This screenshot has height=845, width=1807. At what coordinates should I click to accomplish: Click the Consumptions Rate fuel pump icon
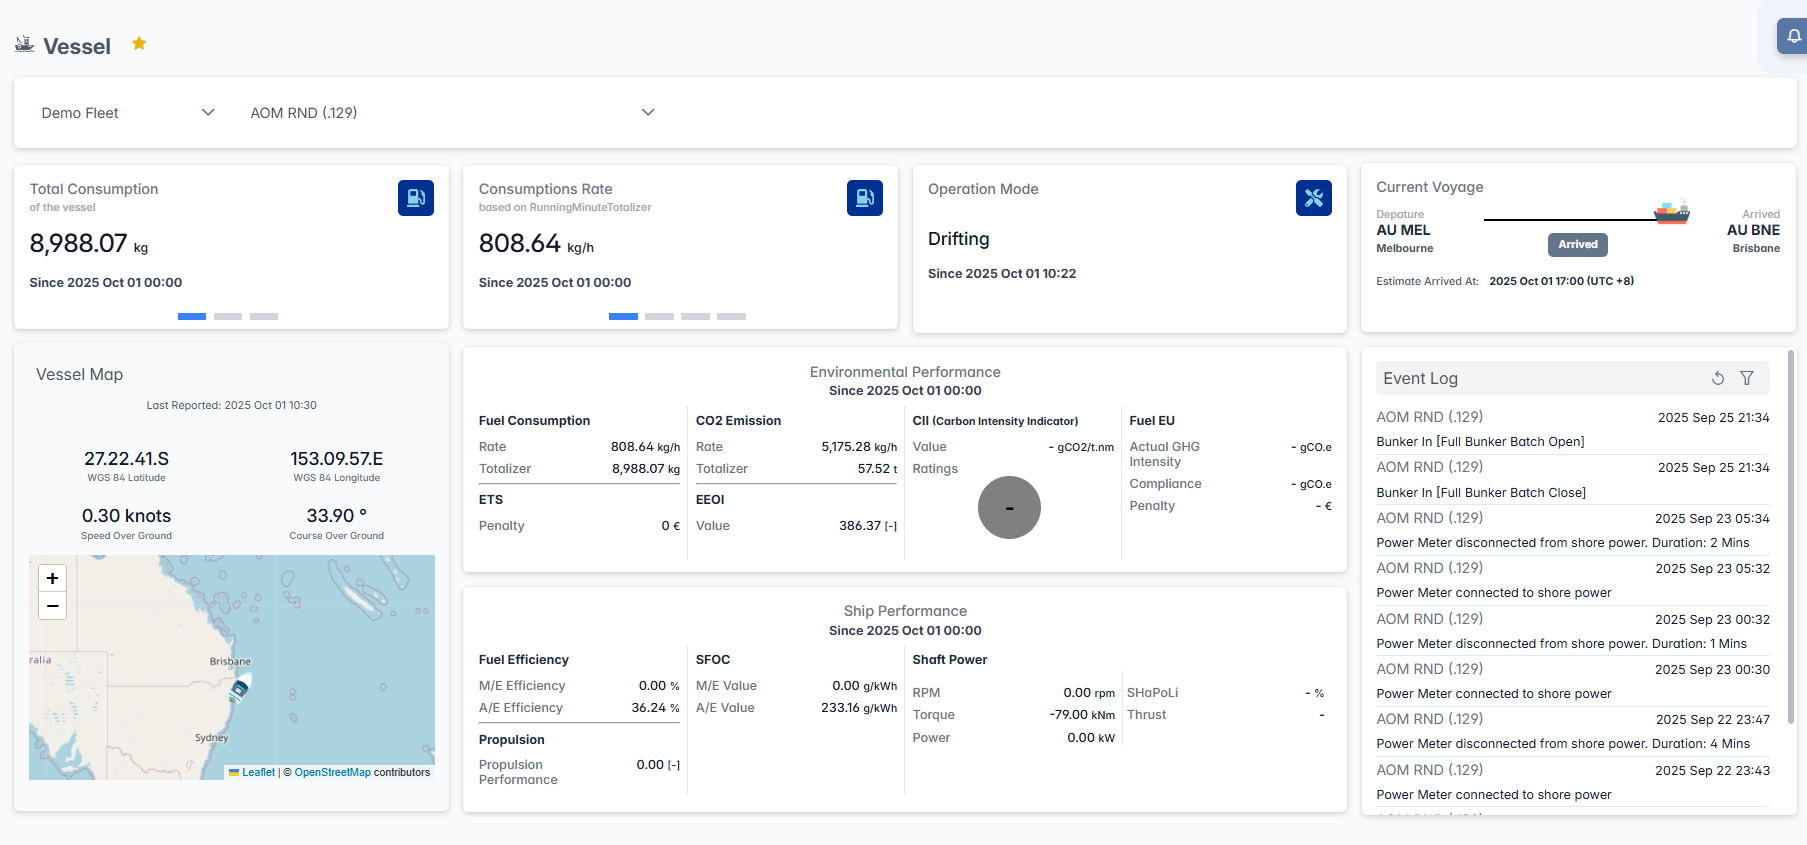pos(864,198)
